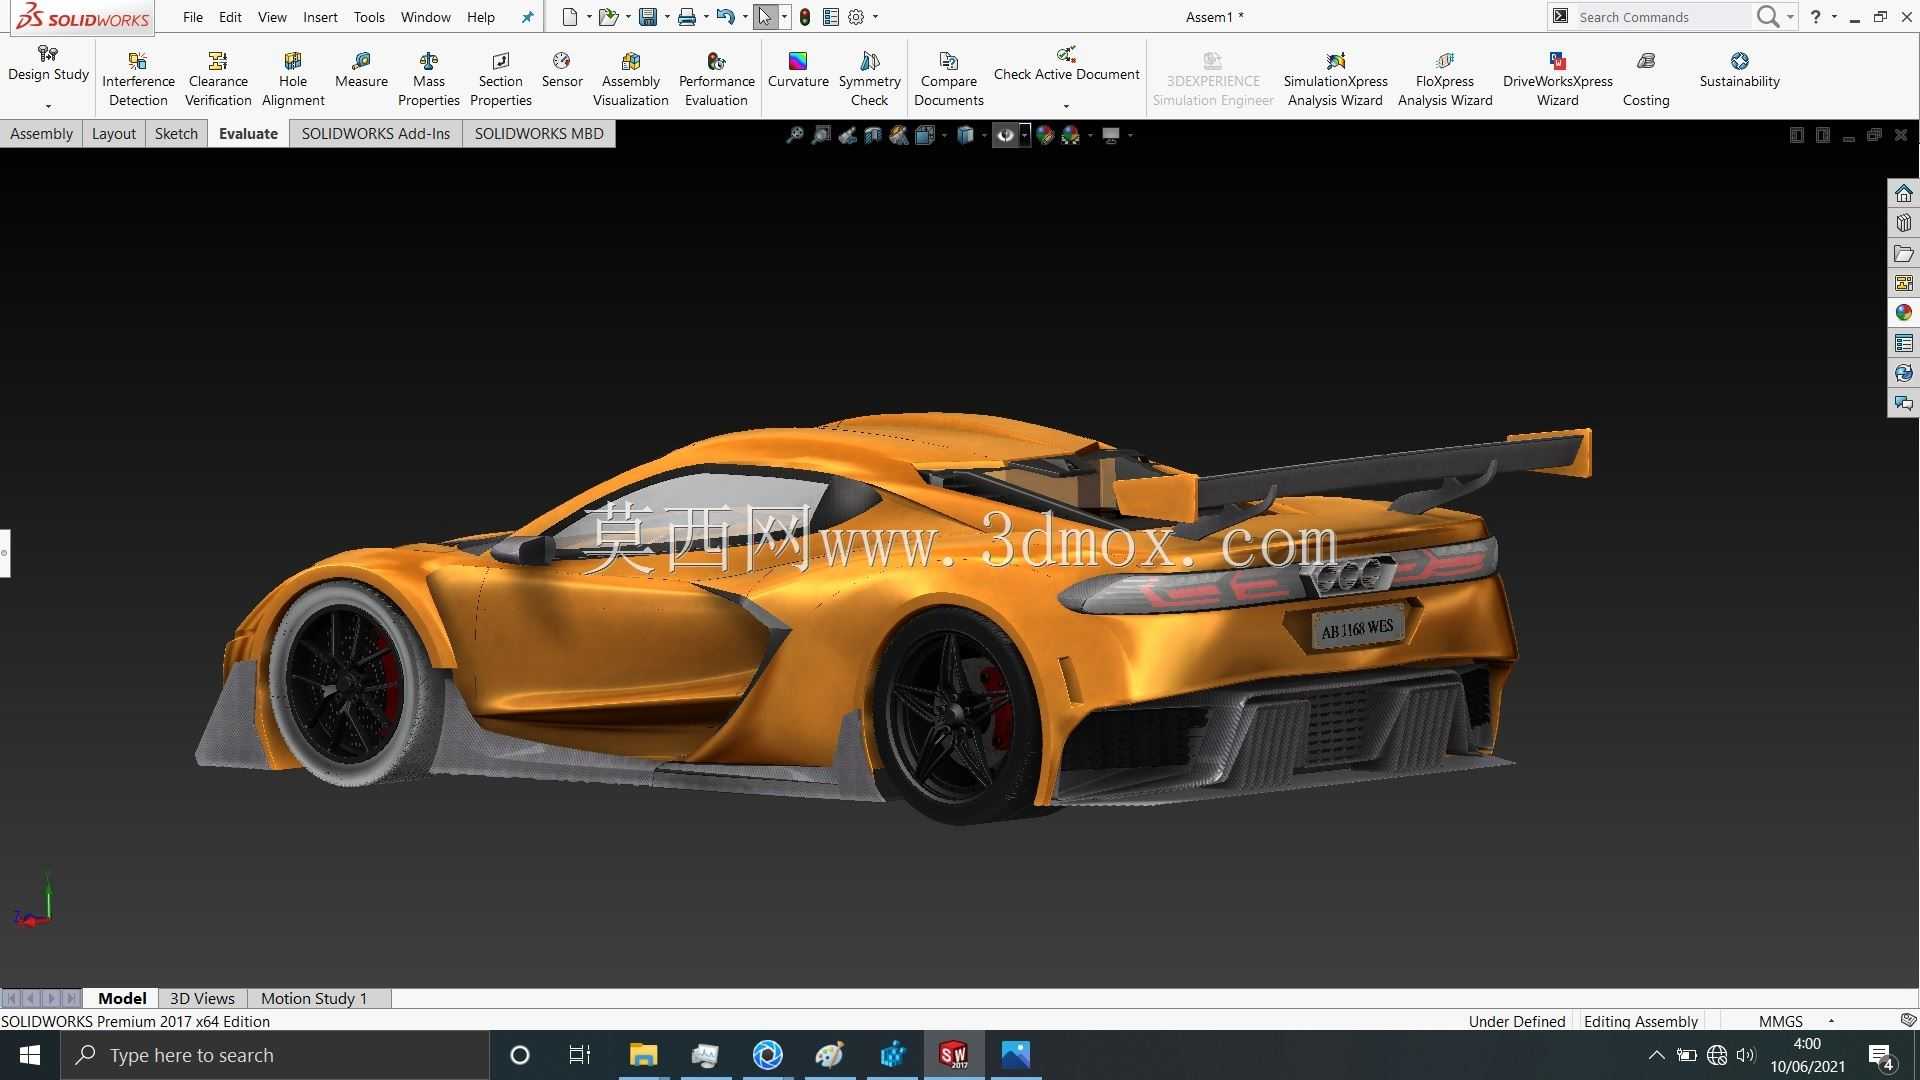Open the Tools menu

[x=369, y=17]
